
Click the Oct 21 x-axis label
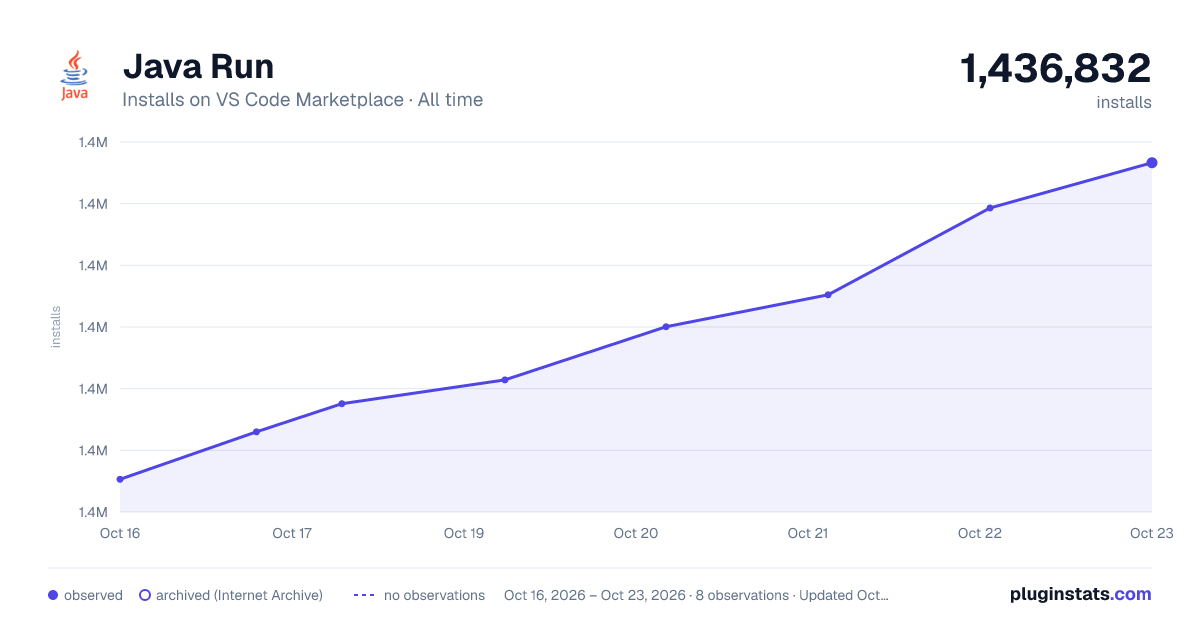tap(808, 533)
